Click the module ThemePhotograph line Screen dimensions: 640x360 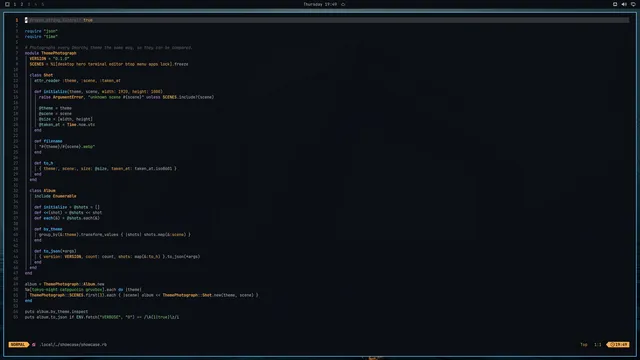[x=51, y=53]
